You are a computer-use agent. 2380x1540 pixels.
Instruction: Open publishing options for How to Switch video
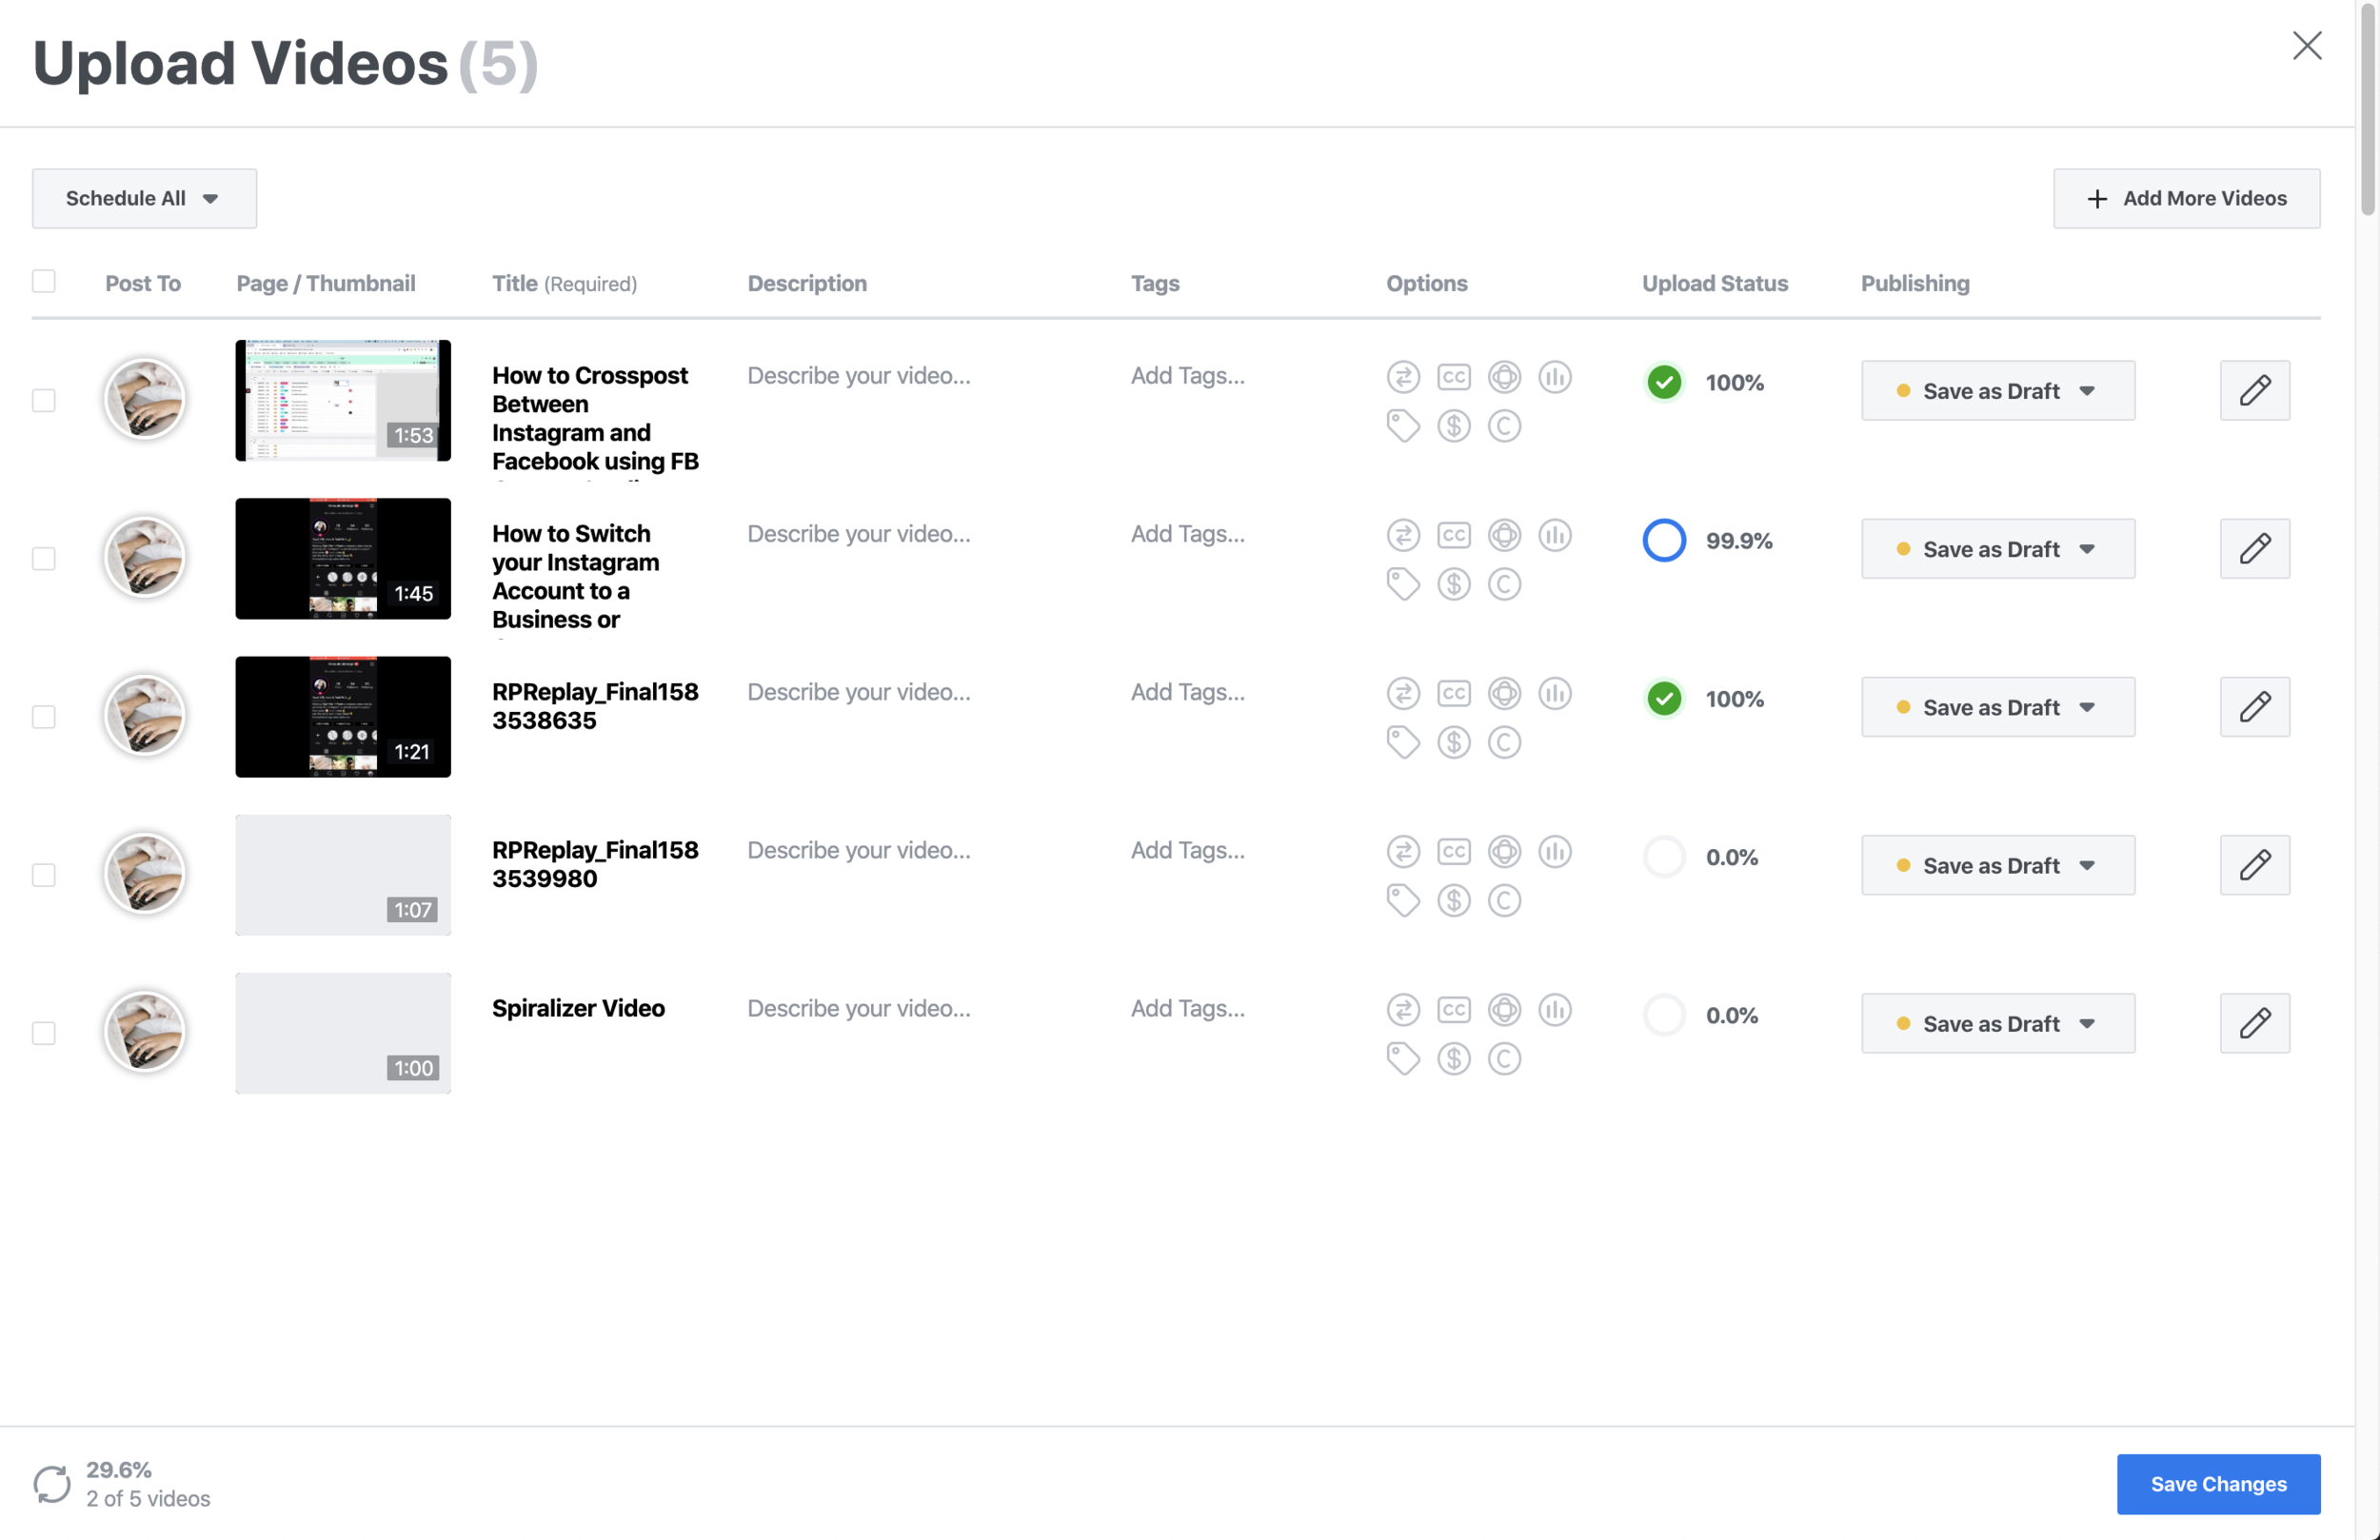(1997, 548)
